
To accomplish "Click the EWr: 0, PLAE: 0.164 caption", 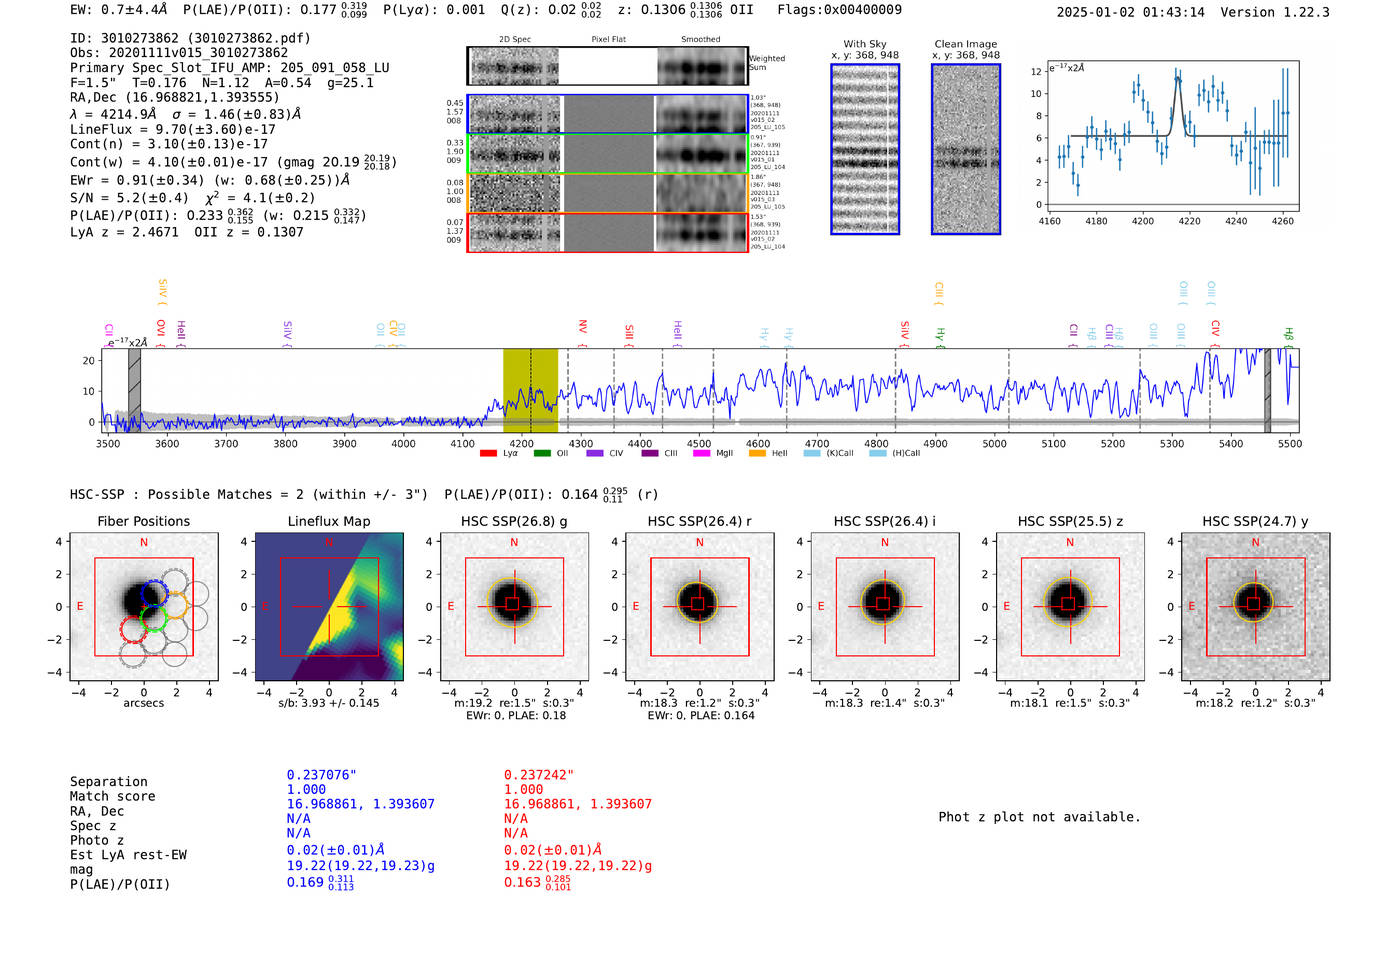I will pyautogui.click(x=700, y=715).
